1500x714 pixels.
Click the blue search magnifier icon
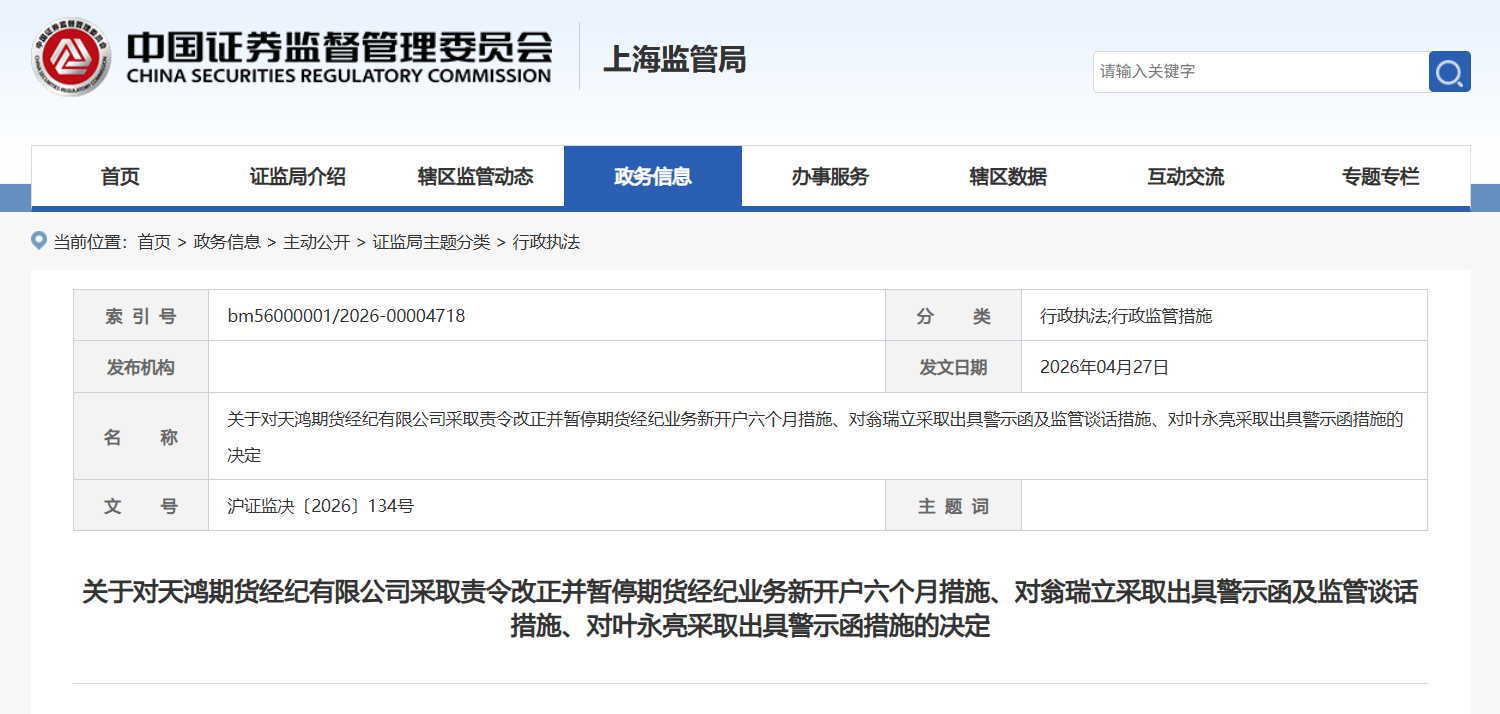pyautogui.click(x=1449, y=72)
